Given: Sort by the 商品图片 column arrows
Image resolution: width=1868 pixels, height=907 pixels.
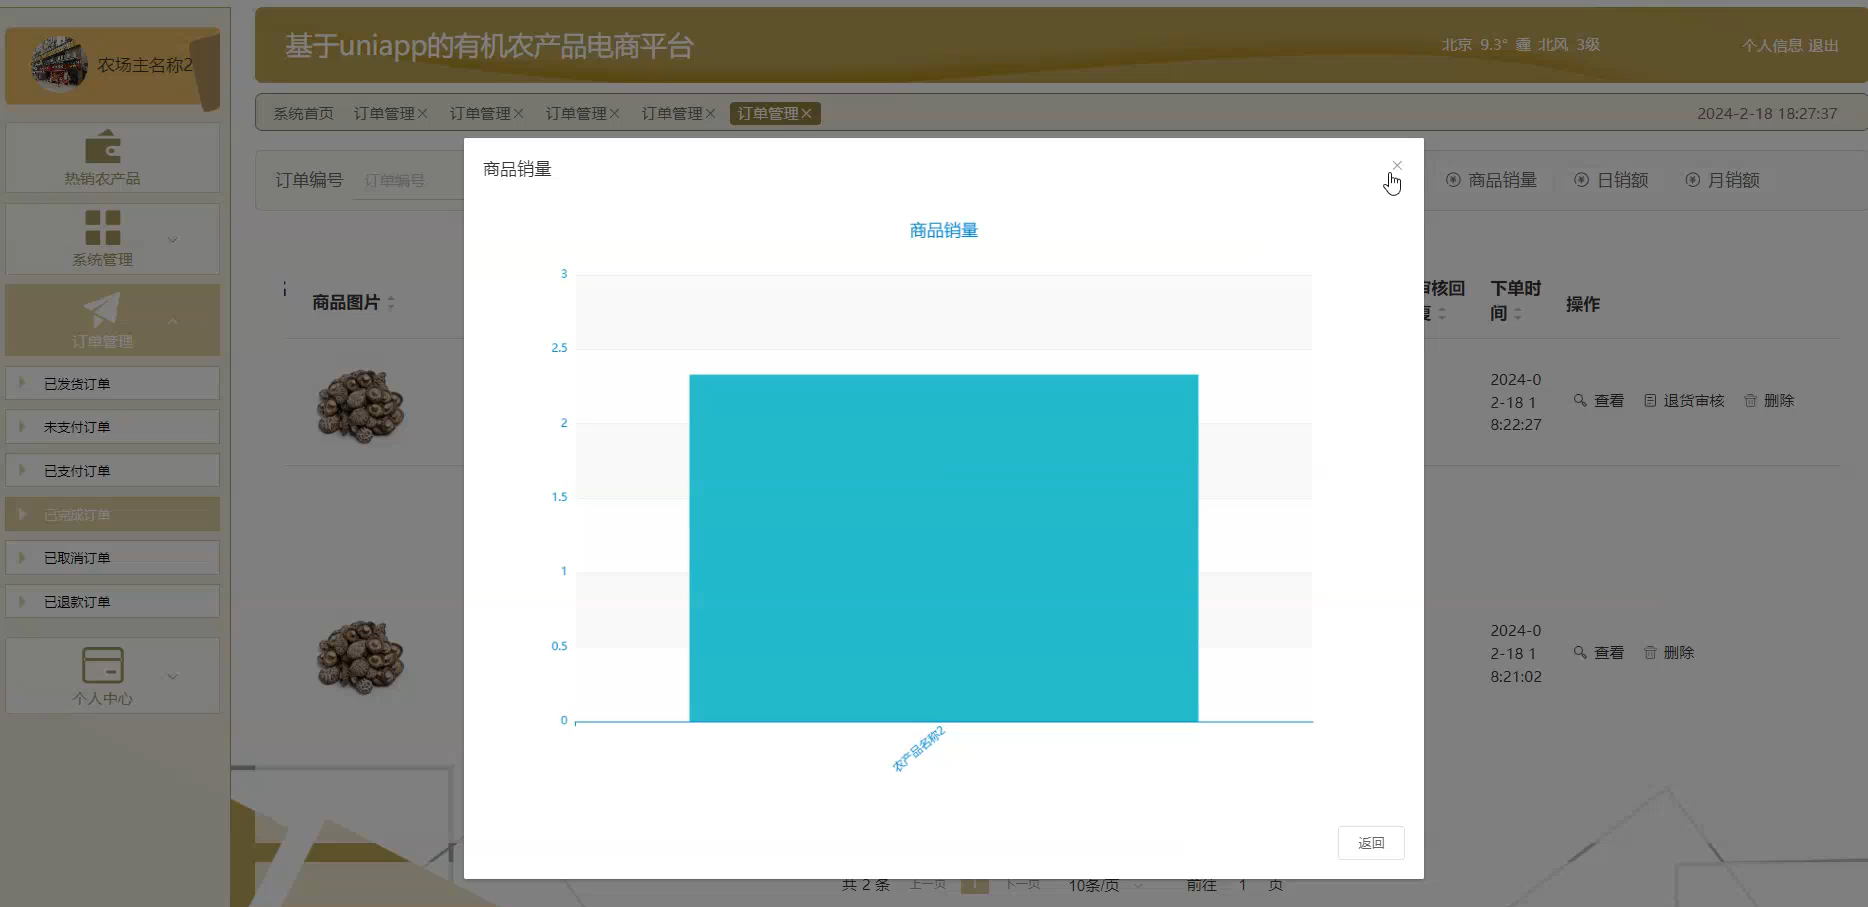Looking at the screenshot, I should pyautogui.click(x=391, y=302).
